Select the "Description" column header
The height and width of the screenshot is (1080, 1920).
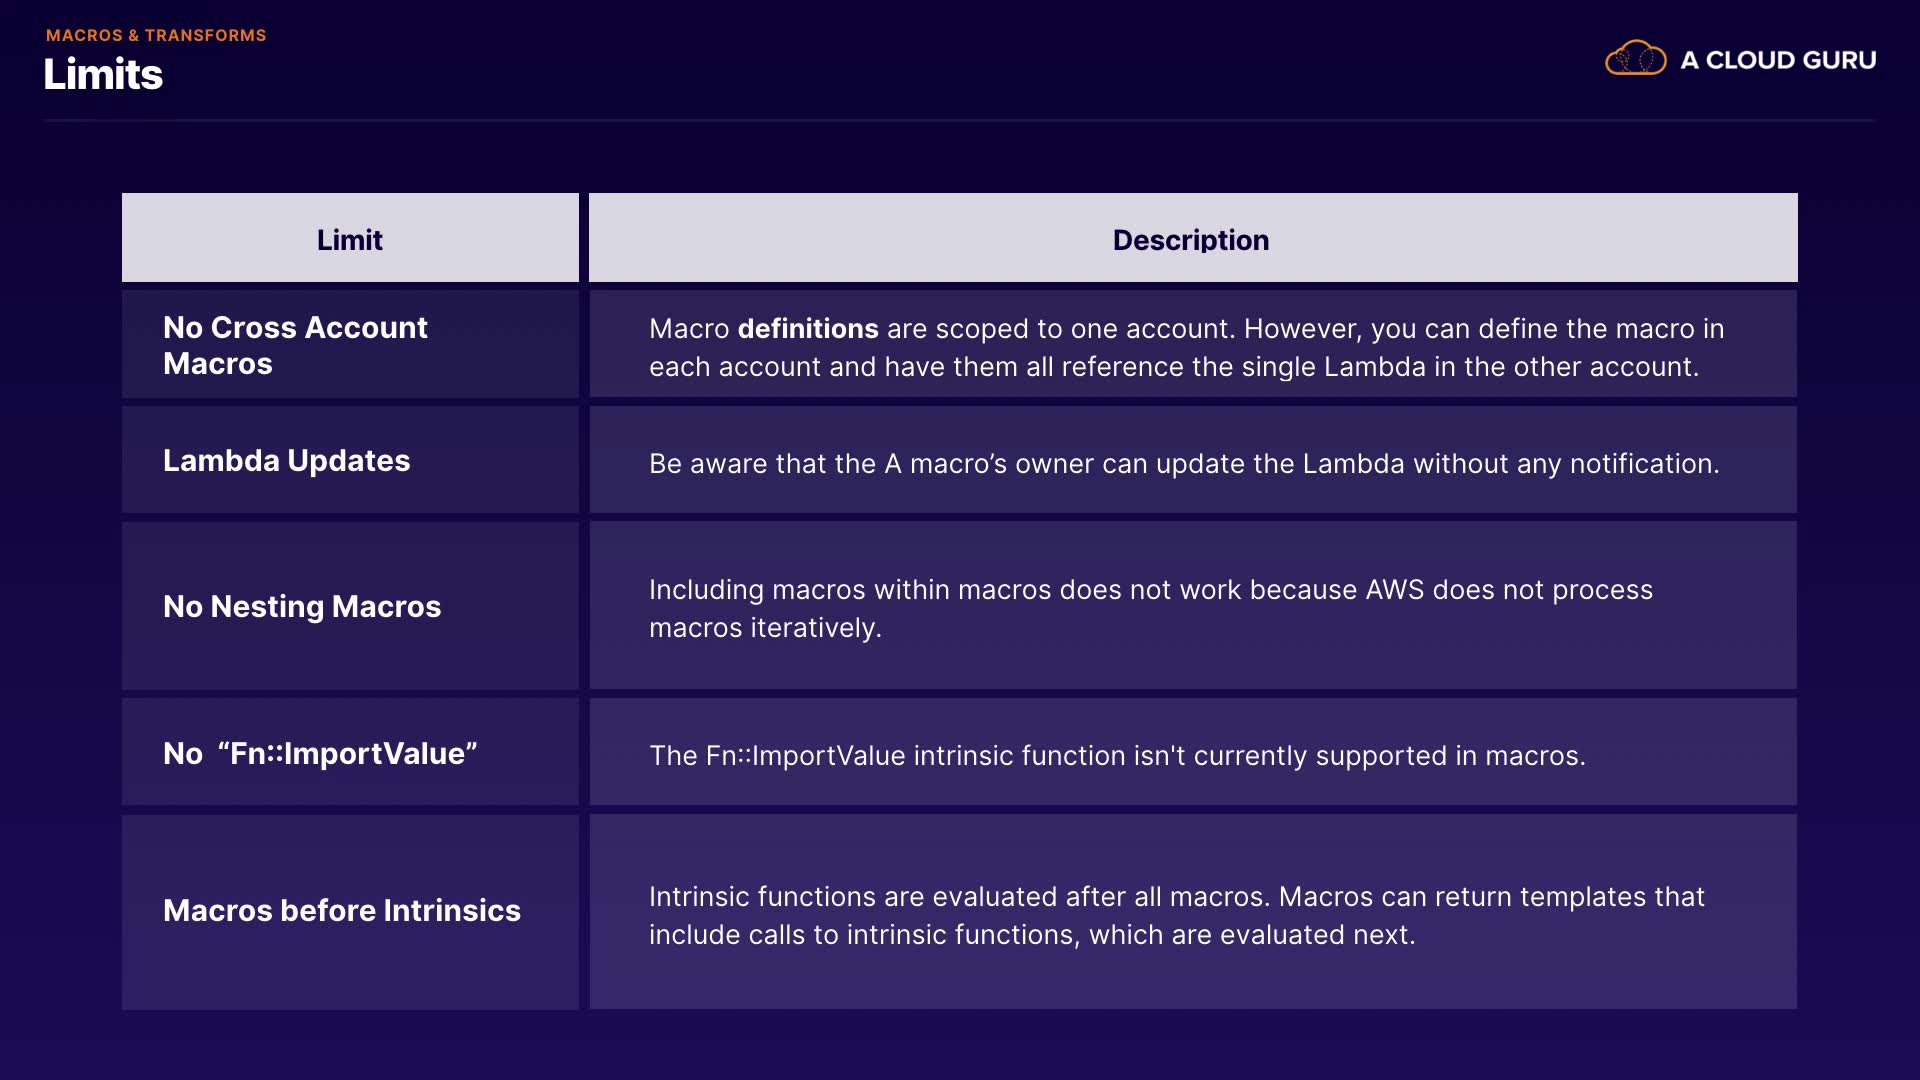tap(1191, 240)
